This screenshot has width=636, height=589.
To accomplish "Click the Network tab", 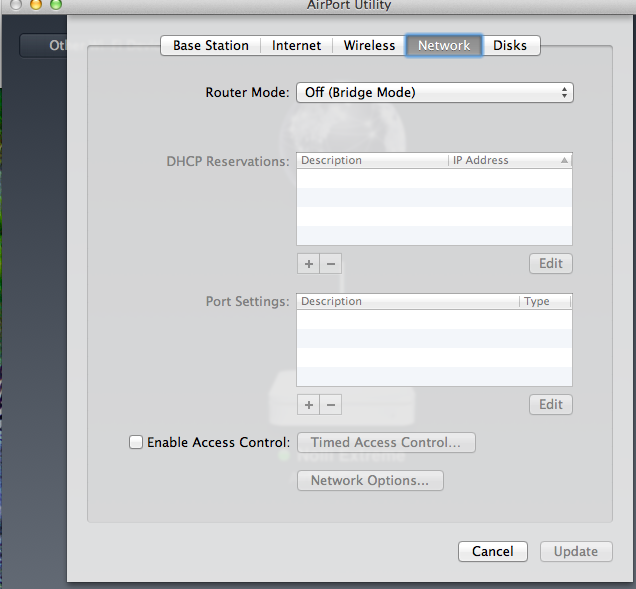I will (x=444, y=45).
